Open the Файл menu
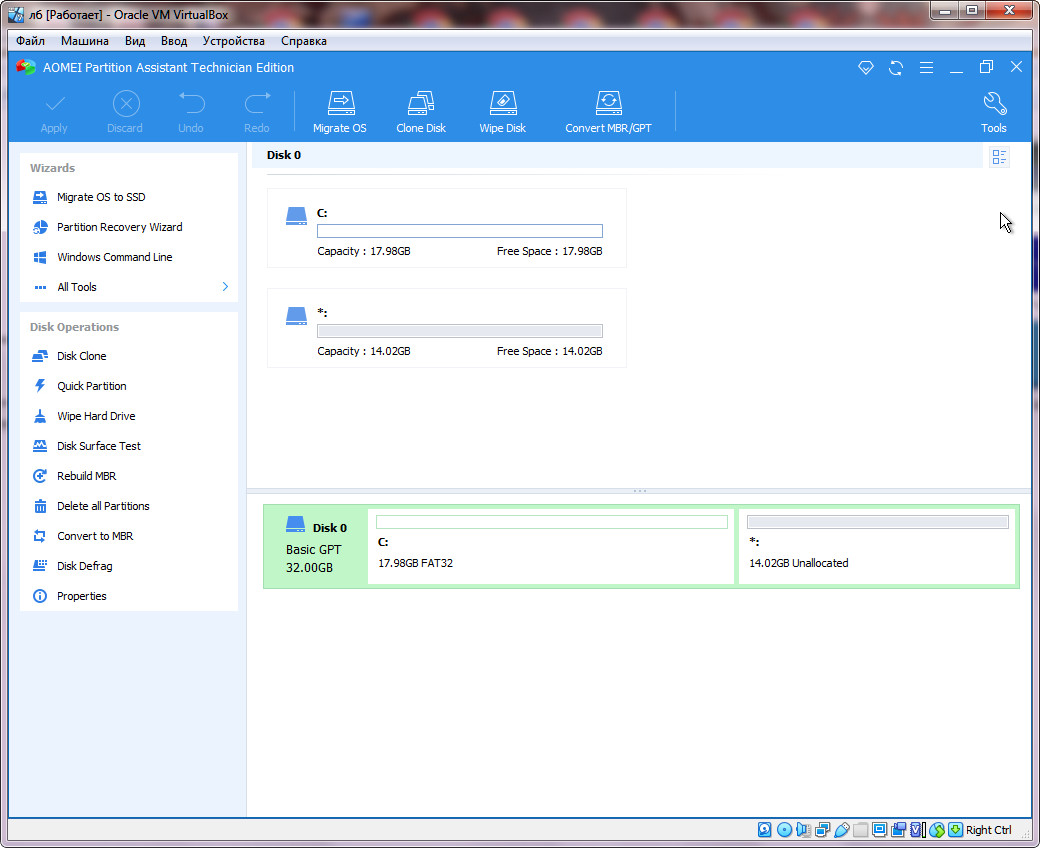 30,41
